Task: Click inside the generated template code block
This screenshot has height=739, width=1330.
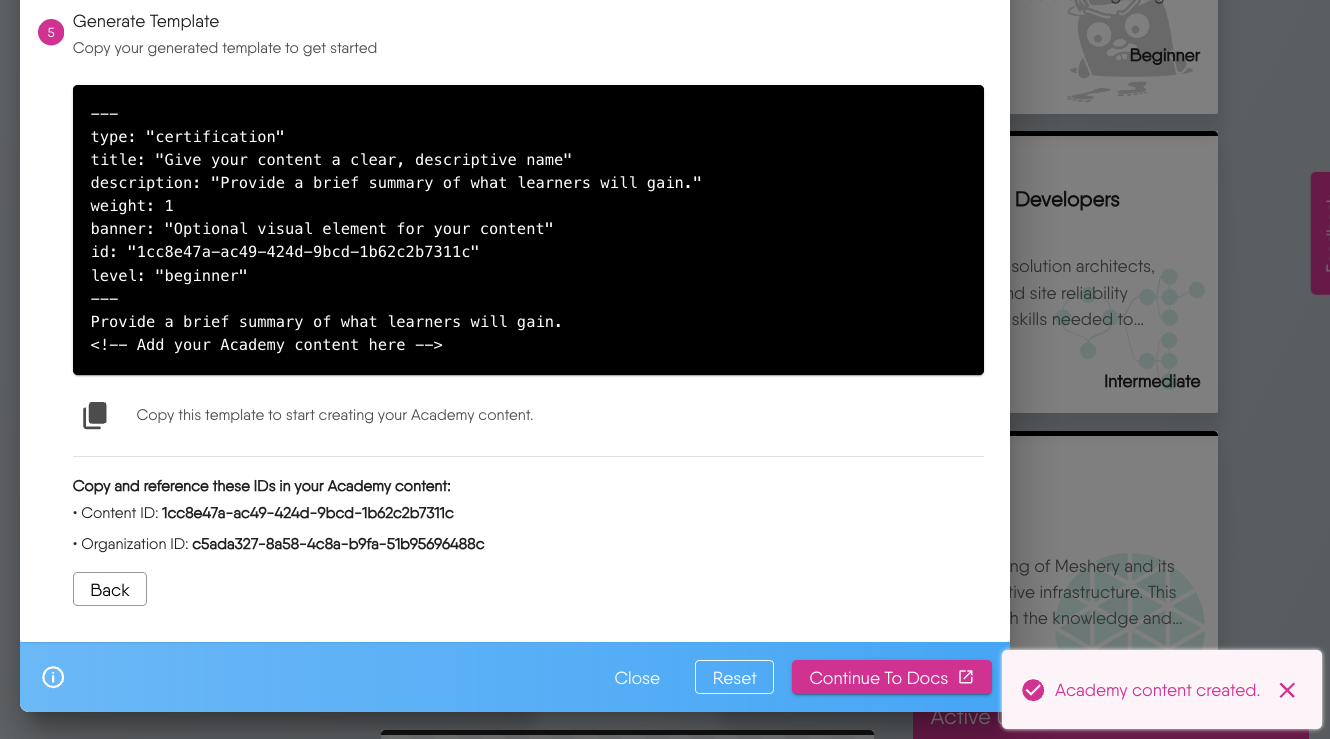Action: coord(528,230)
